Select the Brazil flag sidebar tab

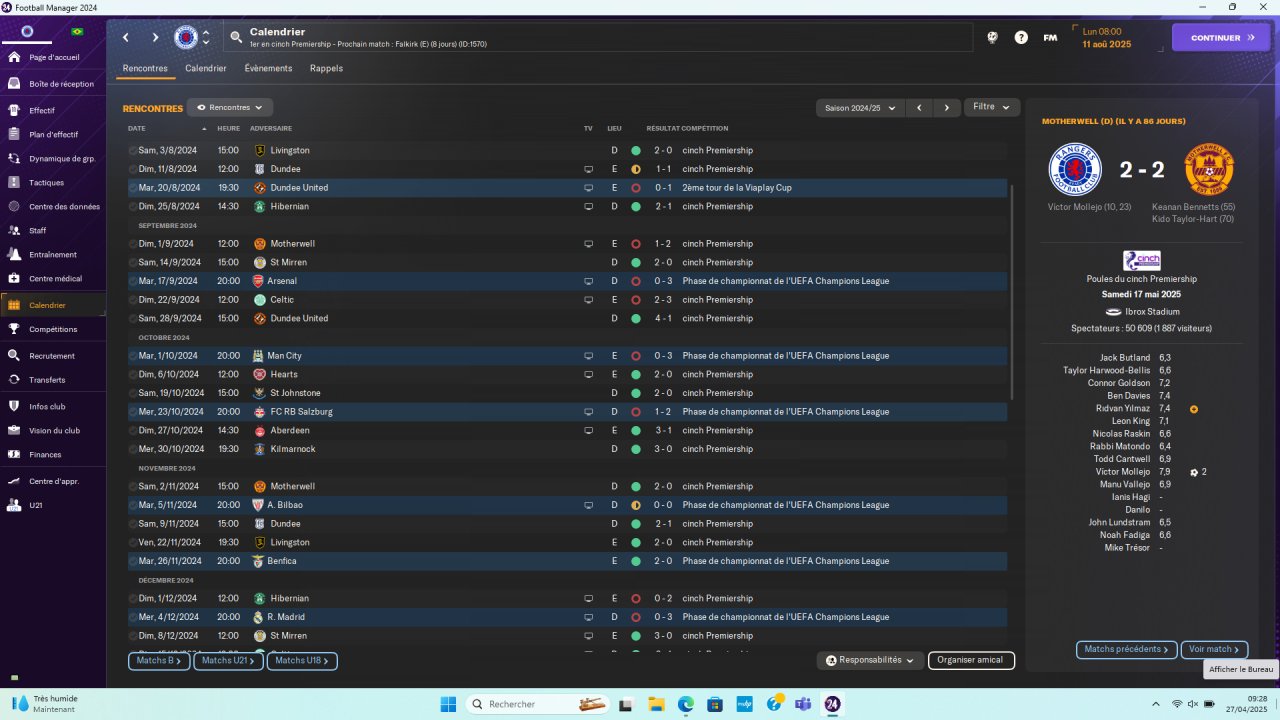click(x=78, y=32)
